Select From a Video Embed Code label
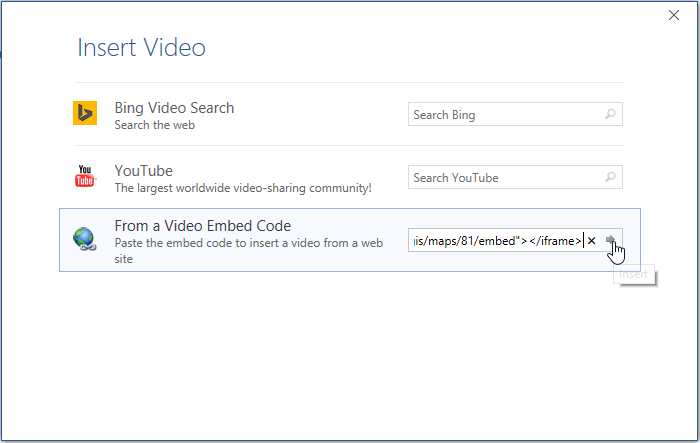 (203, 226)
